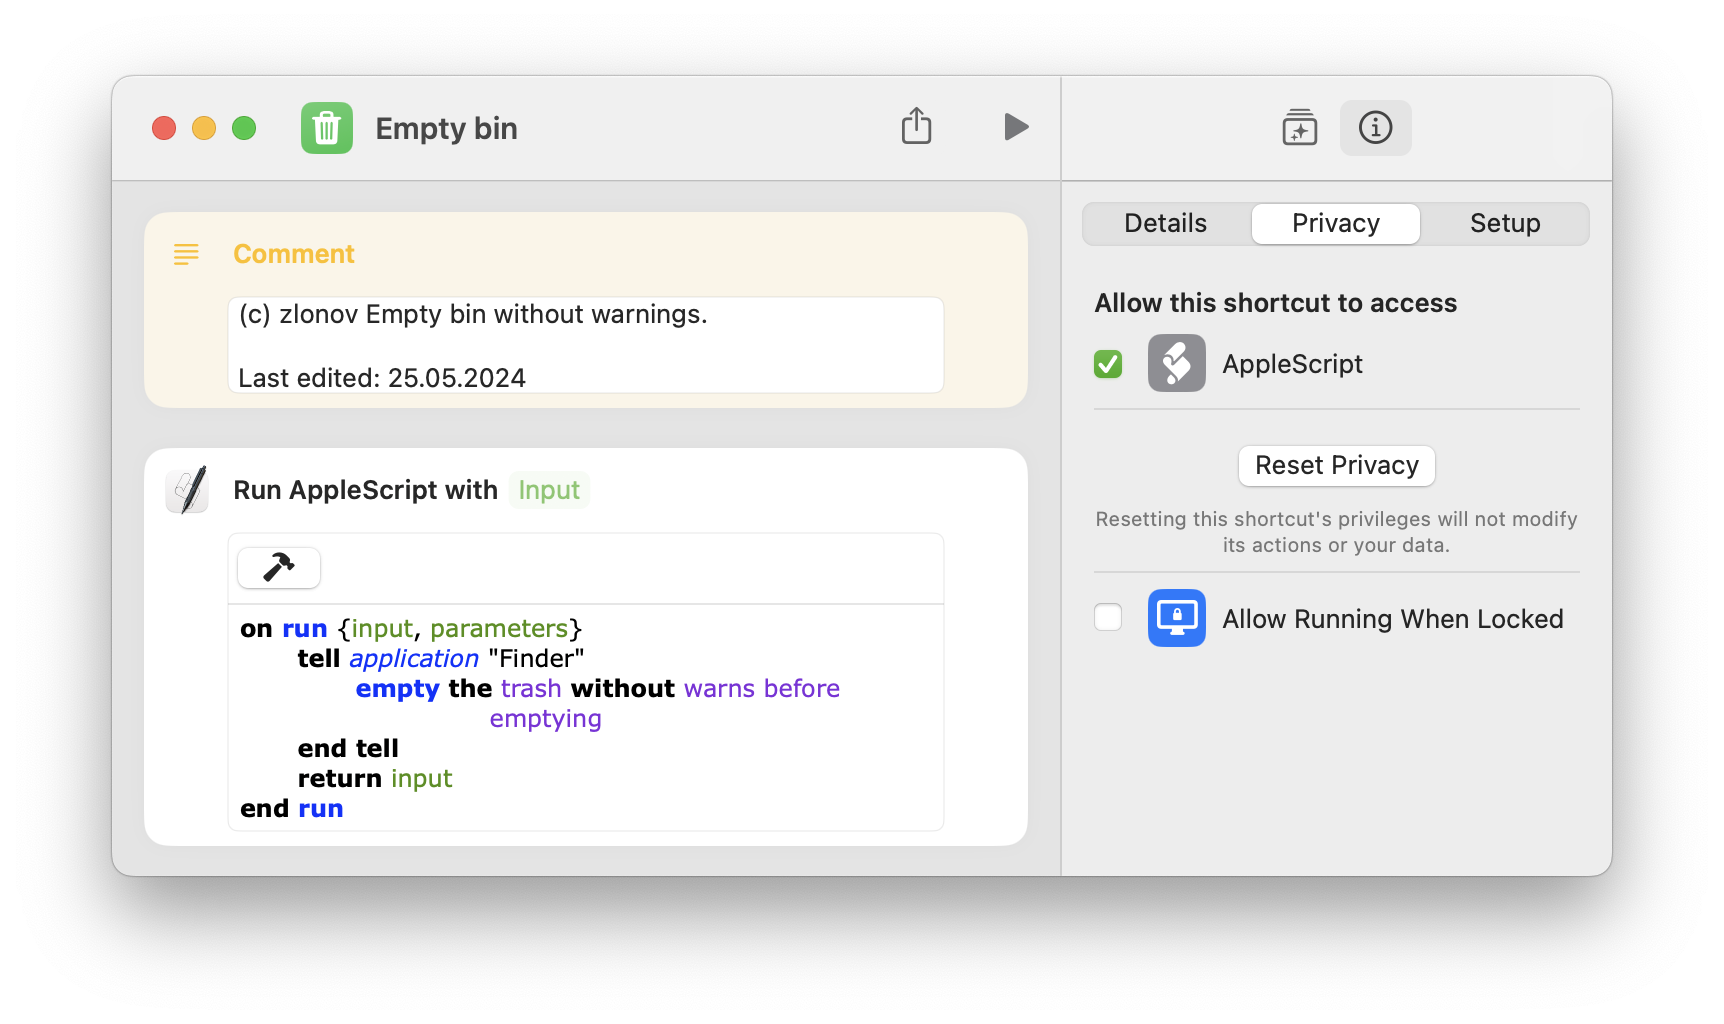Select the Input variable token

(549, 490)
